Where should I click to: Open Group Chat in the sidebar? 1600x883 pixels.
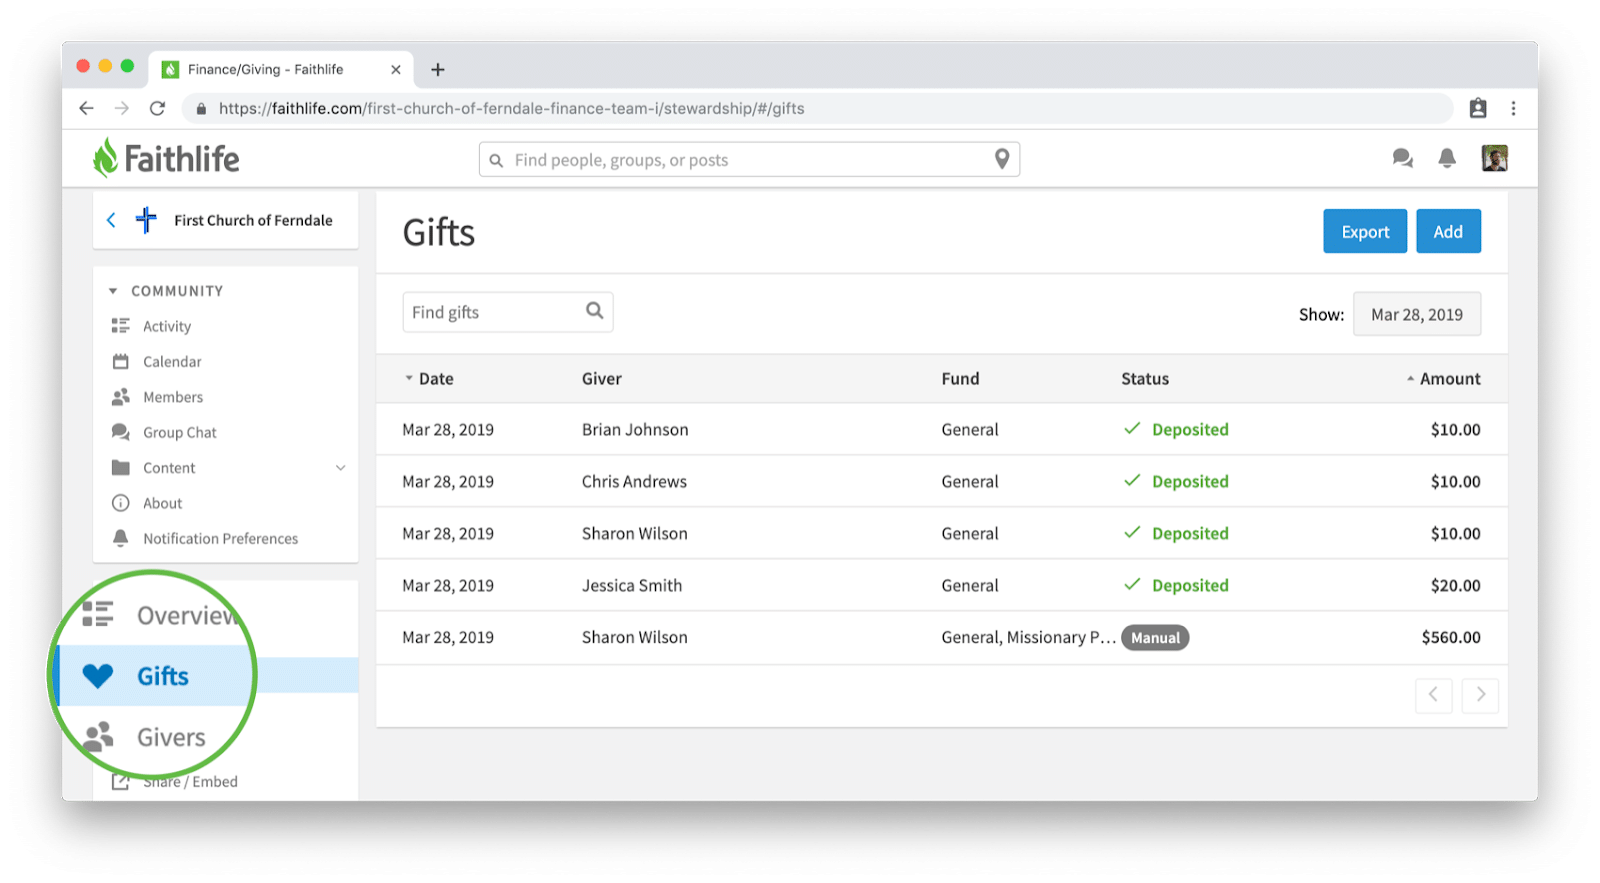(x=180, y=433)
